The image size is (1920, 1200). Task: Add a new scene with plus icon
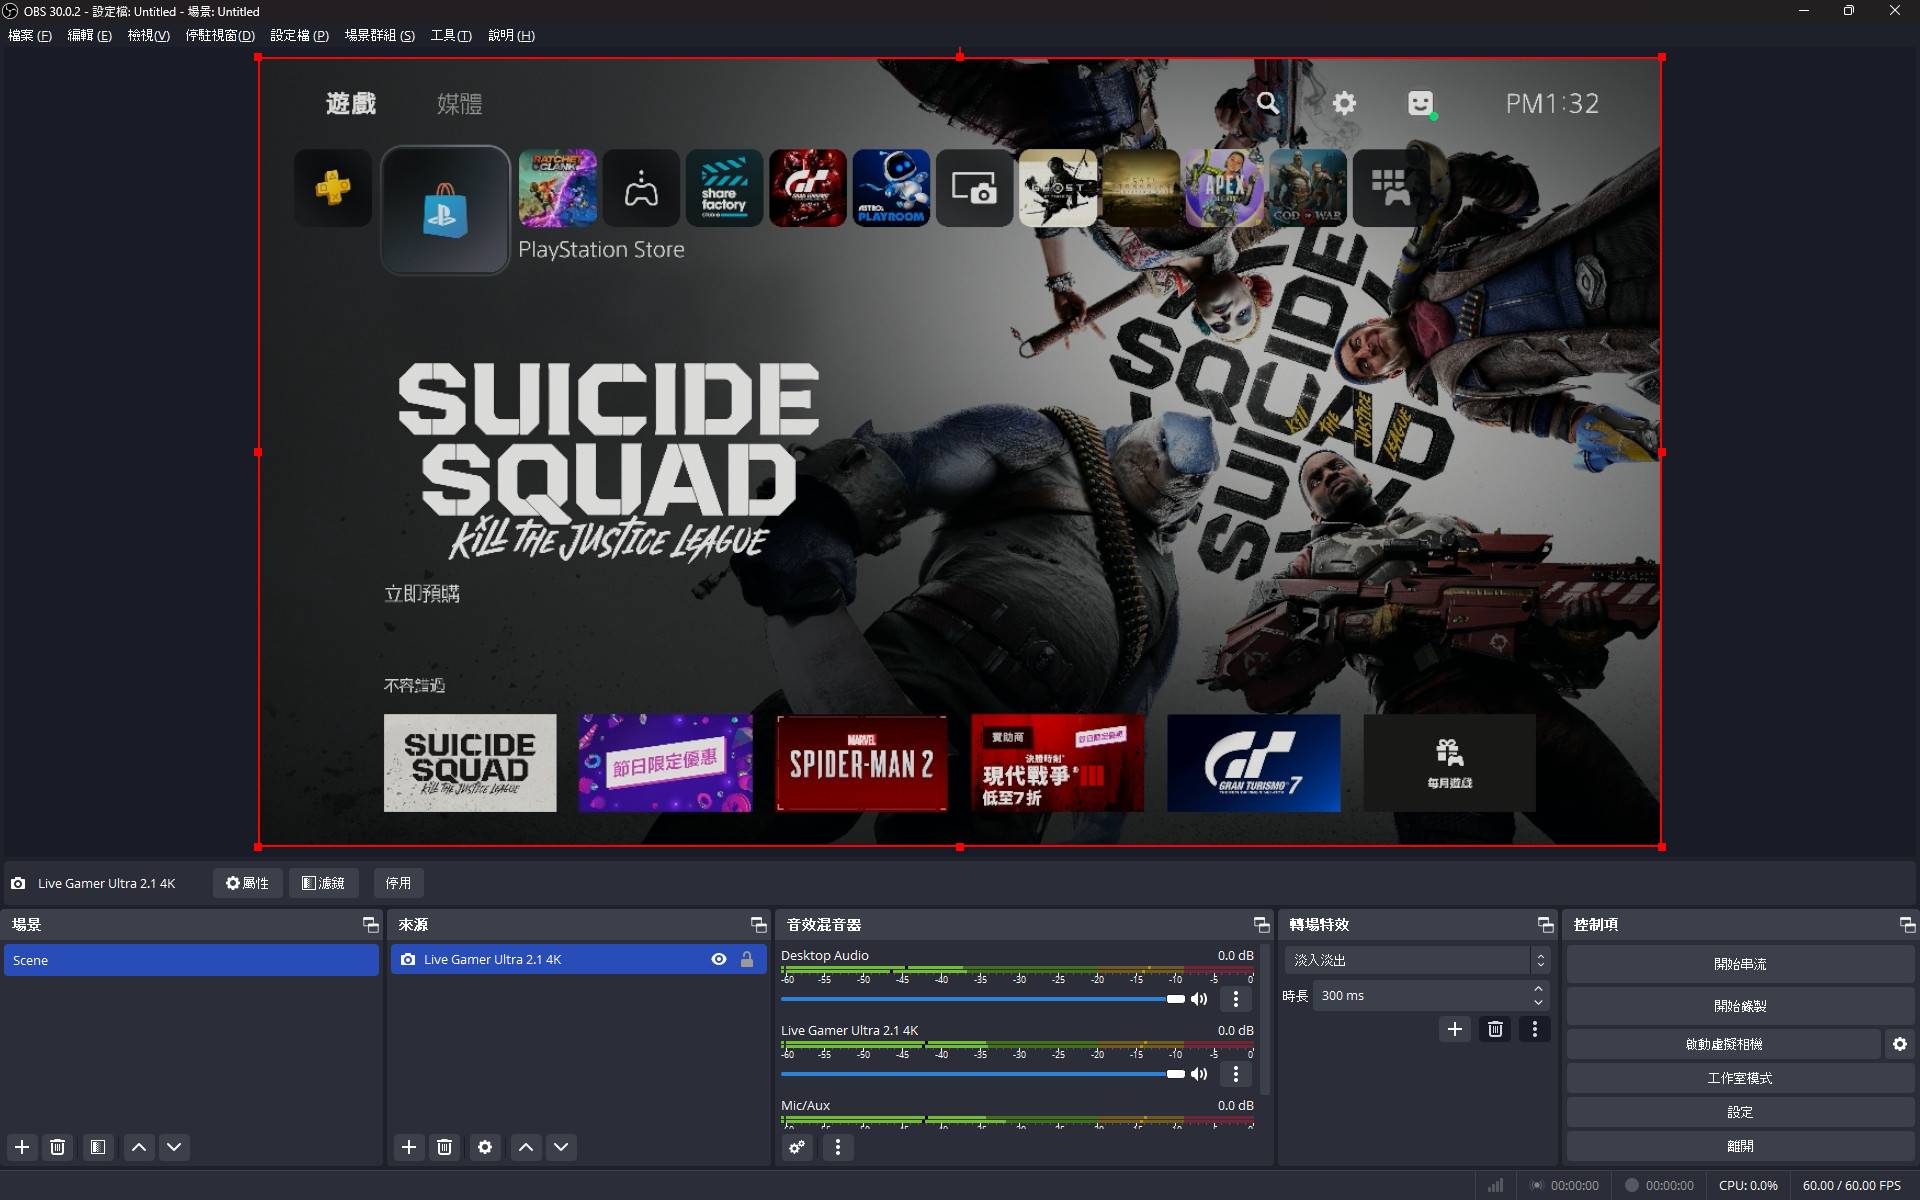pyautogui.click(x=22, y=1147)
